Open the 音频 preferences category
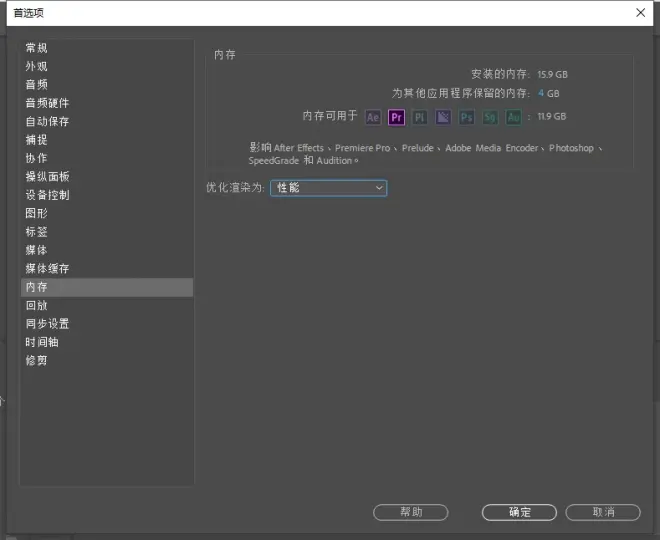The width and height of the screenshot is (660, 540). 107,85
